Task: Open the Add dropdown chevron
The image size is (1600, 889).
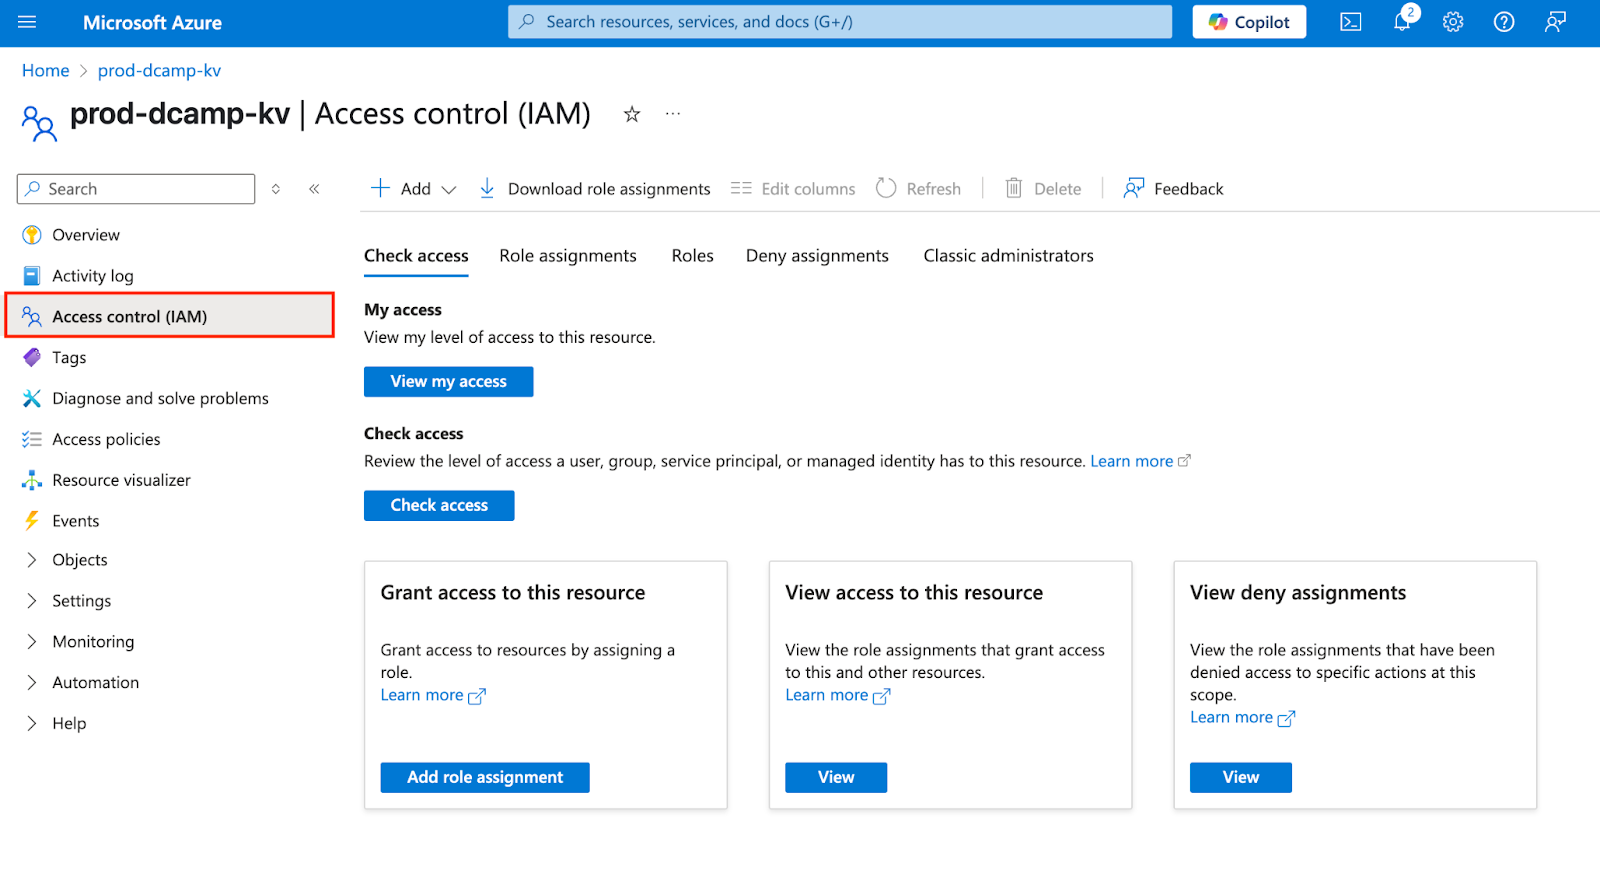Action: (x=449, y=190)
